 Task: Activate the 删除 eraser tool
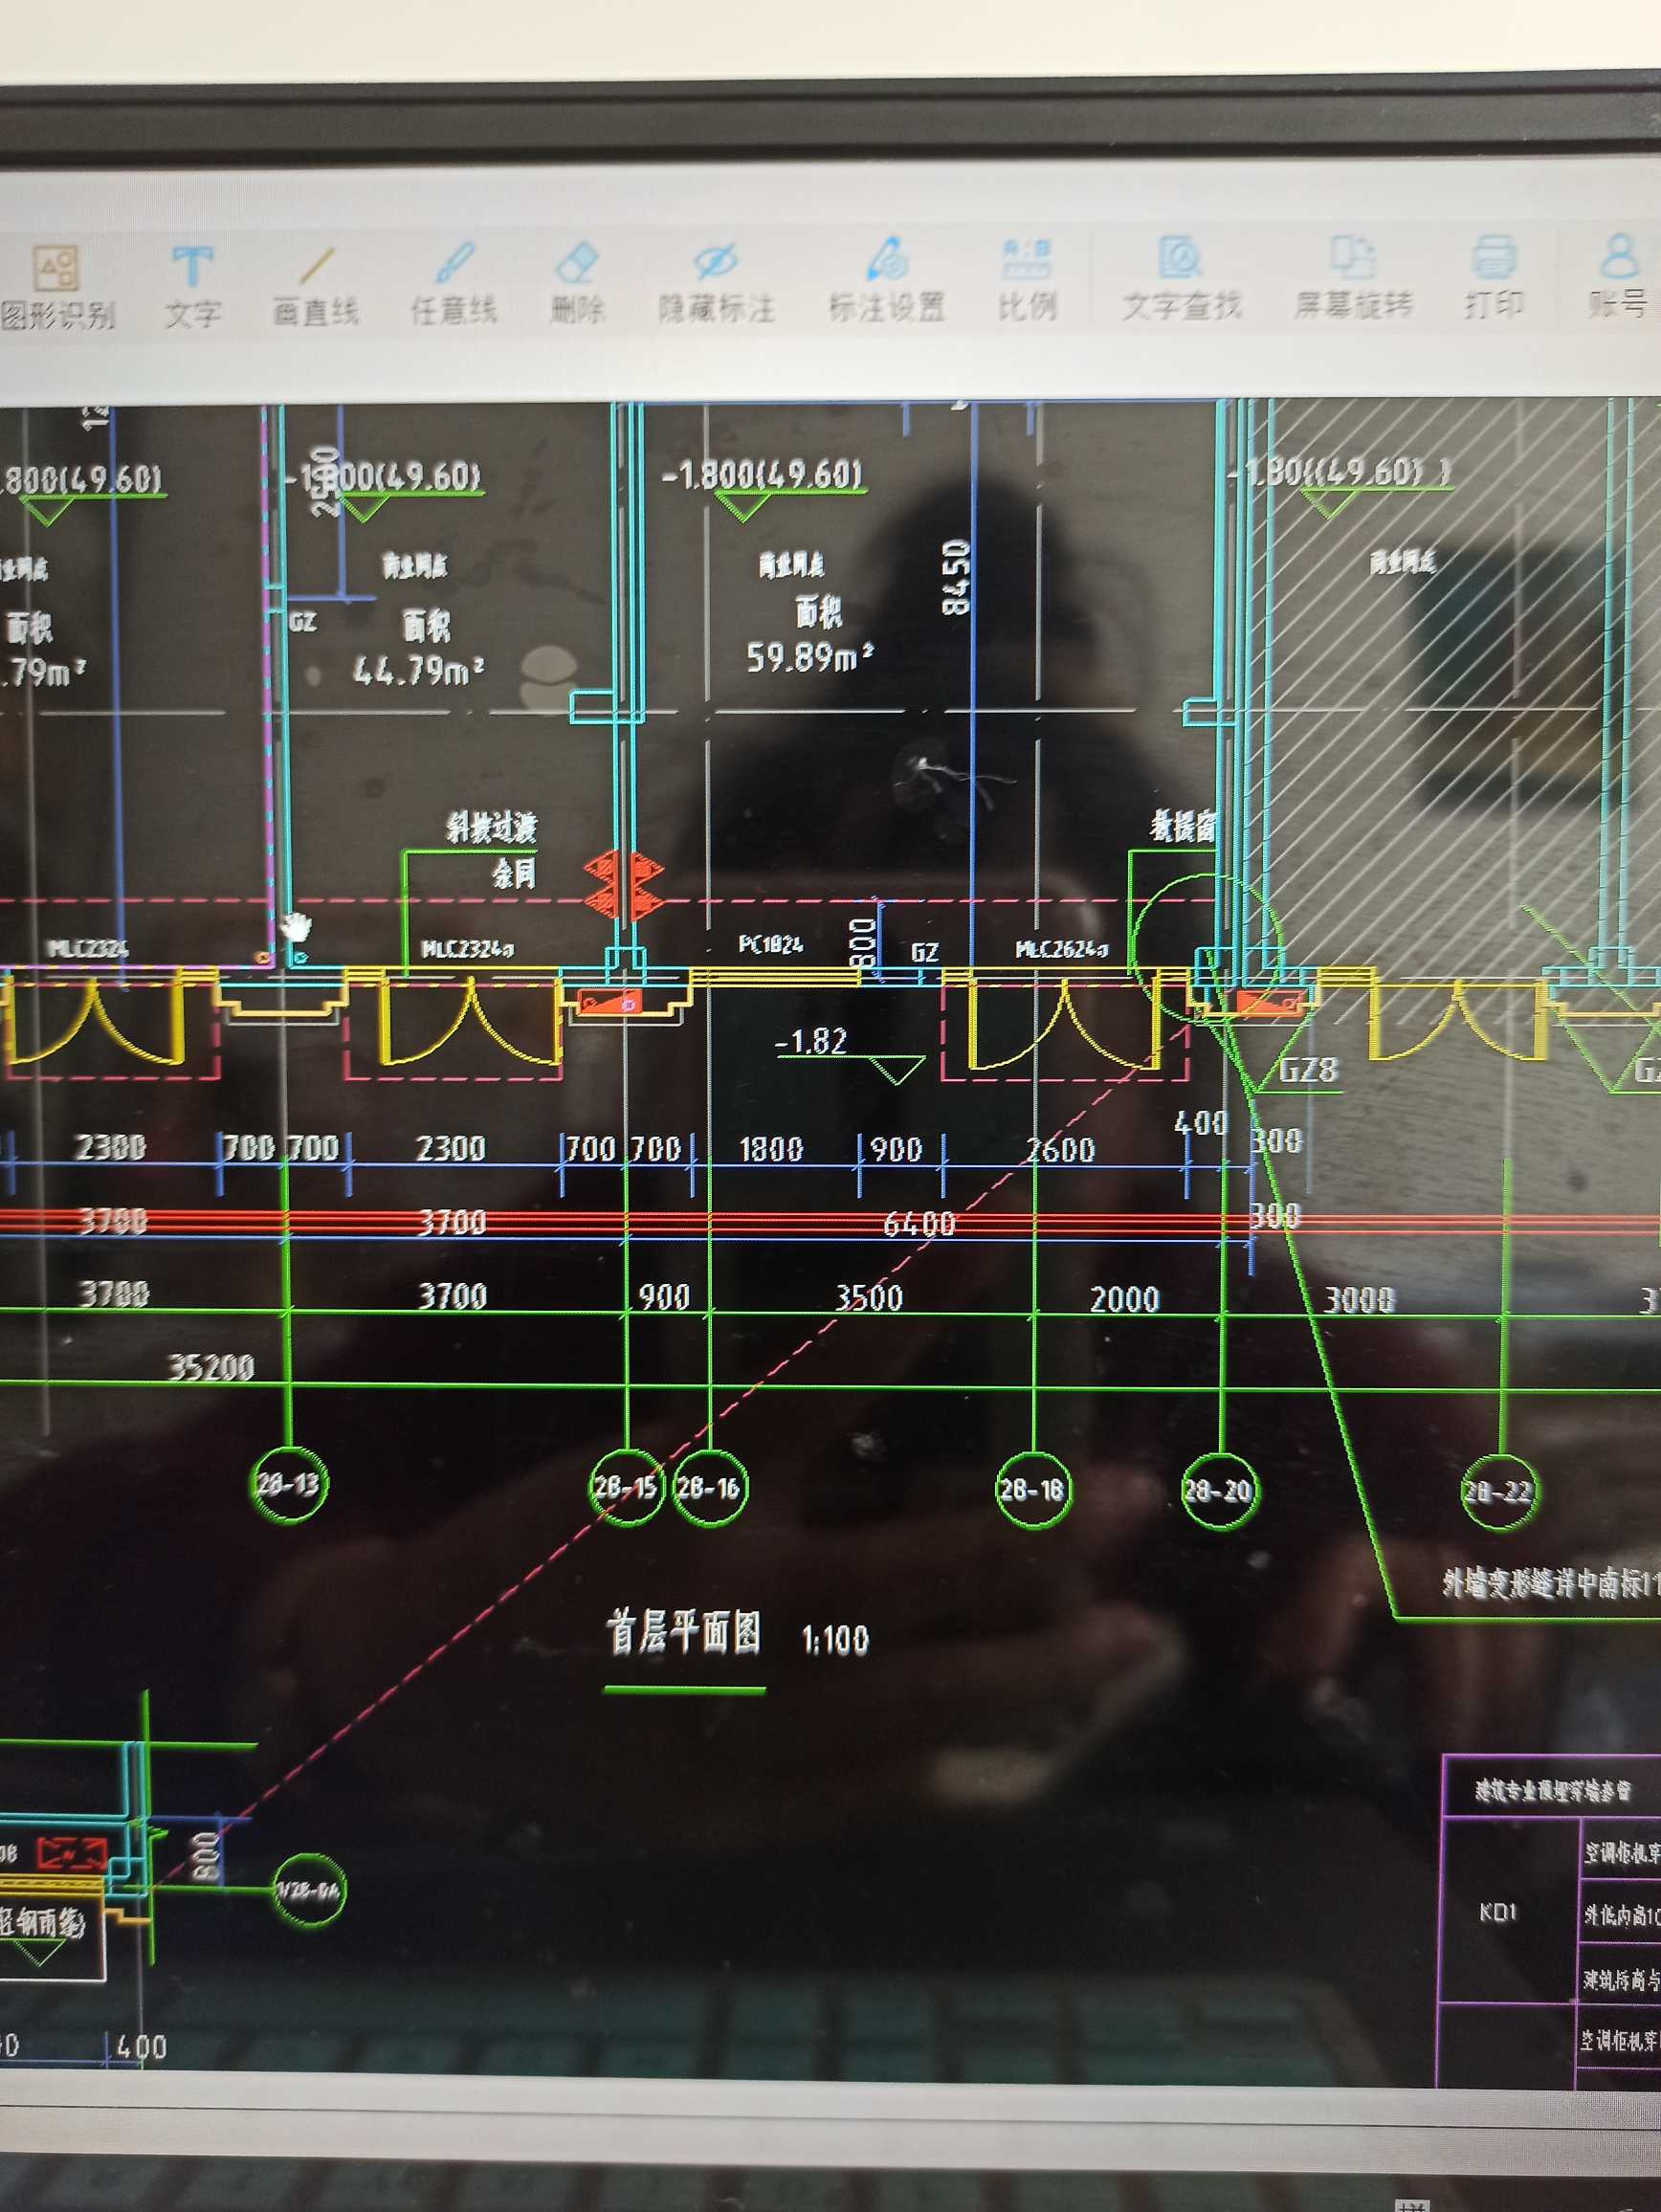click(577, 284)
